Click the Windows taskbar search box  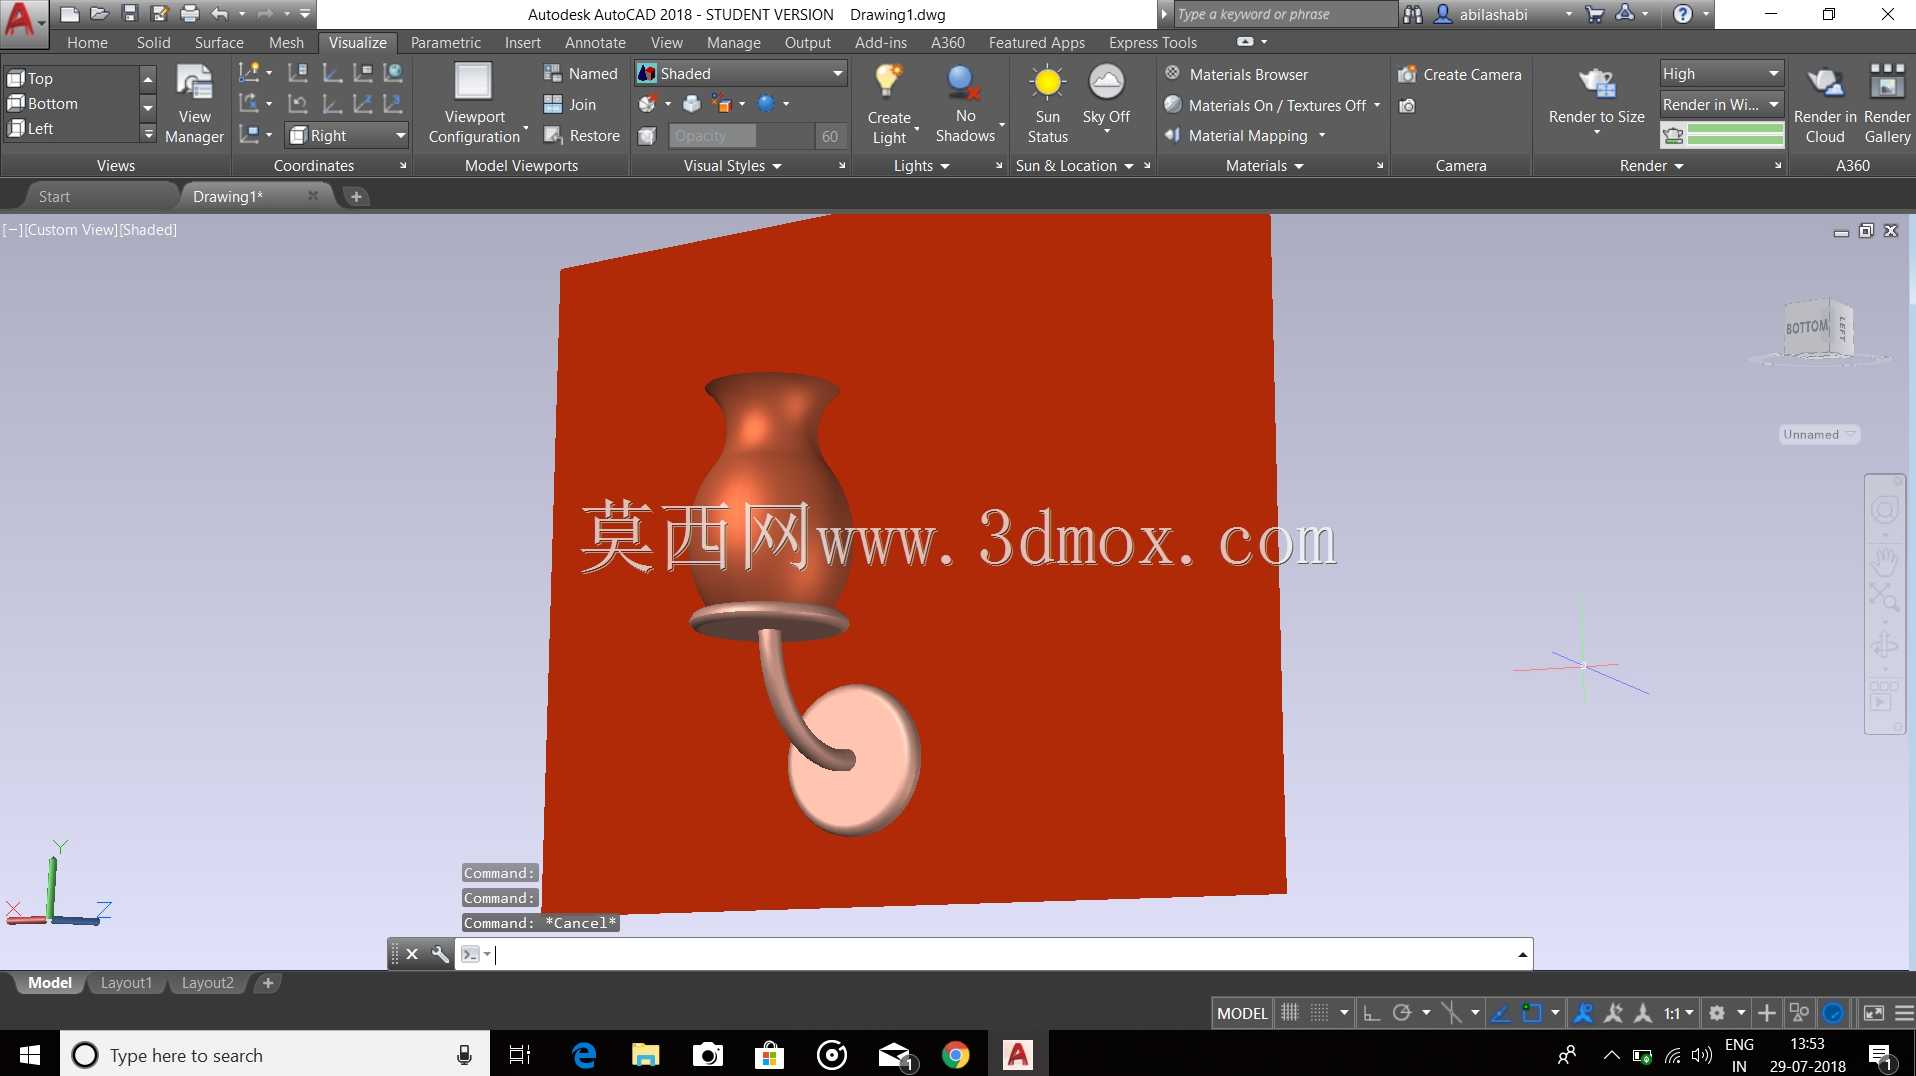pyautogui.click(x=275, y=1055)
